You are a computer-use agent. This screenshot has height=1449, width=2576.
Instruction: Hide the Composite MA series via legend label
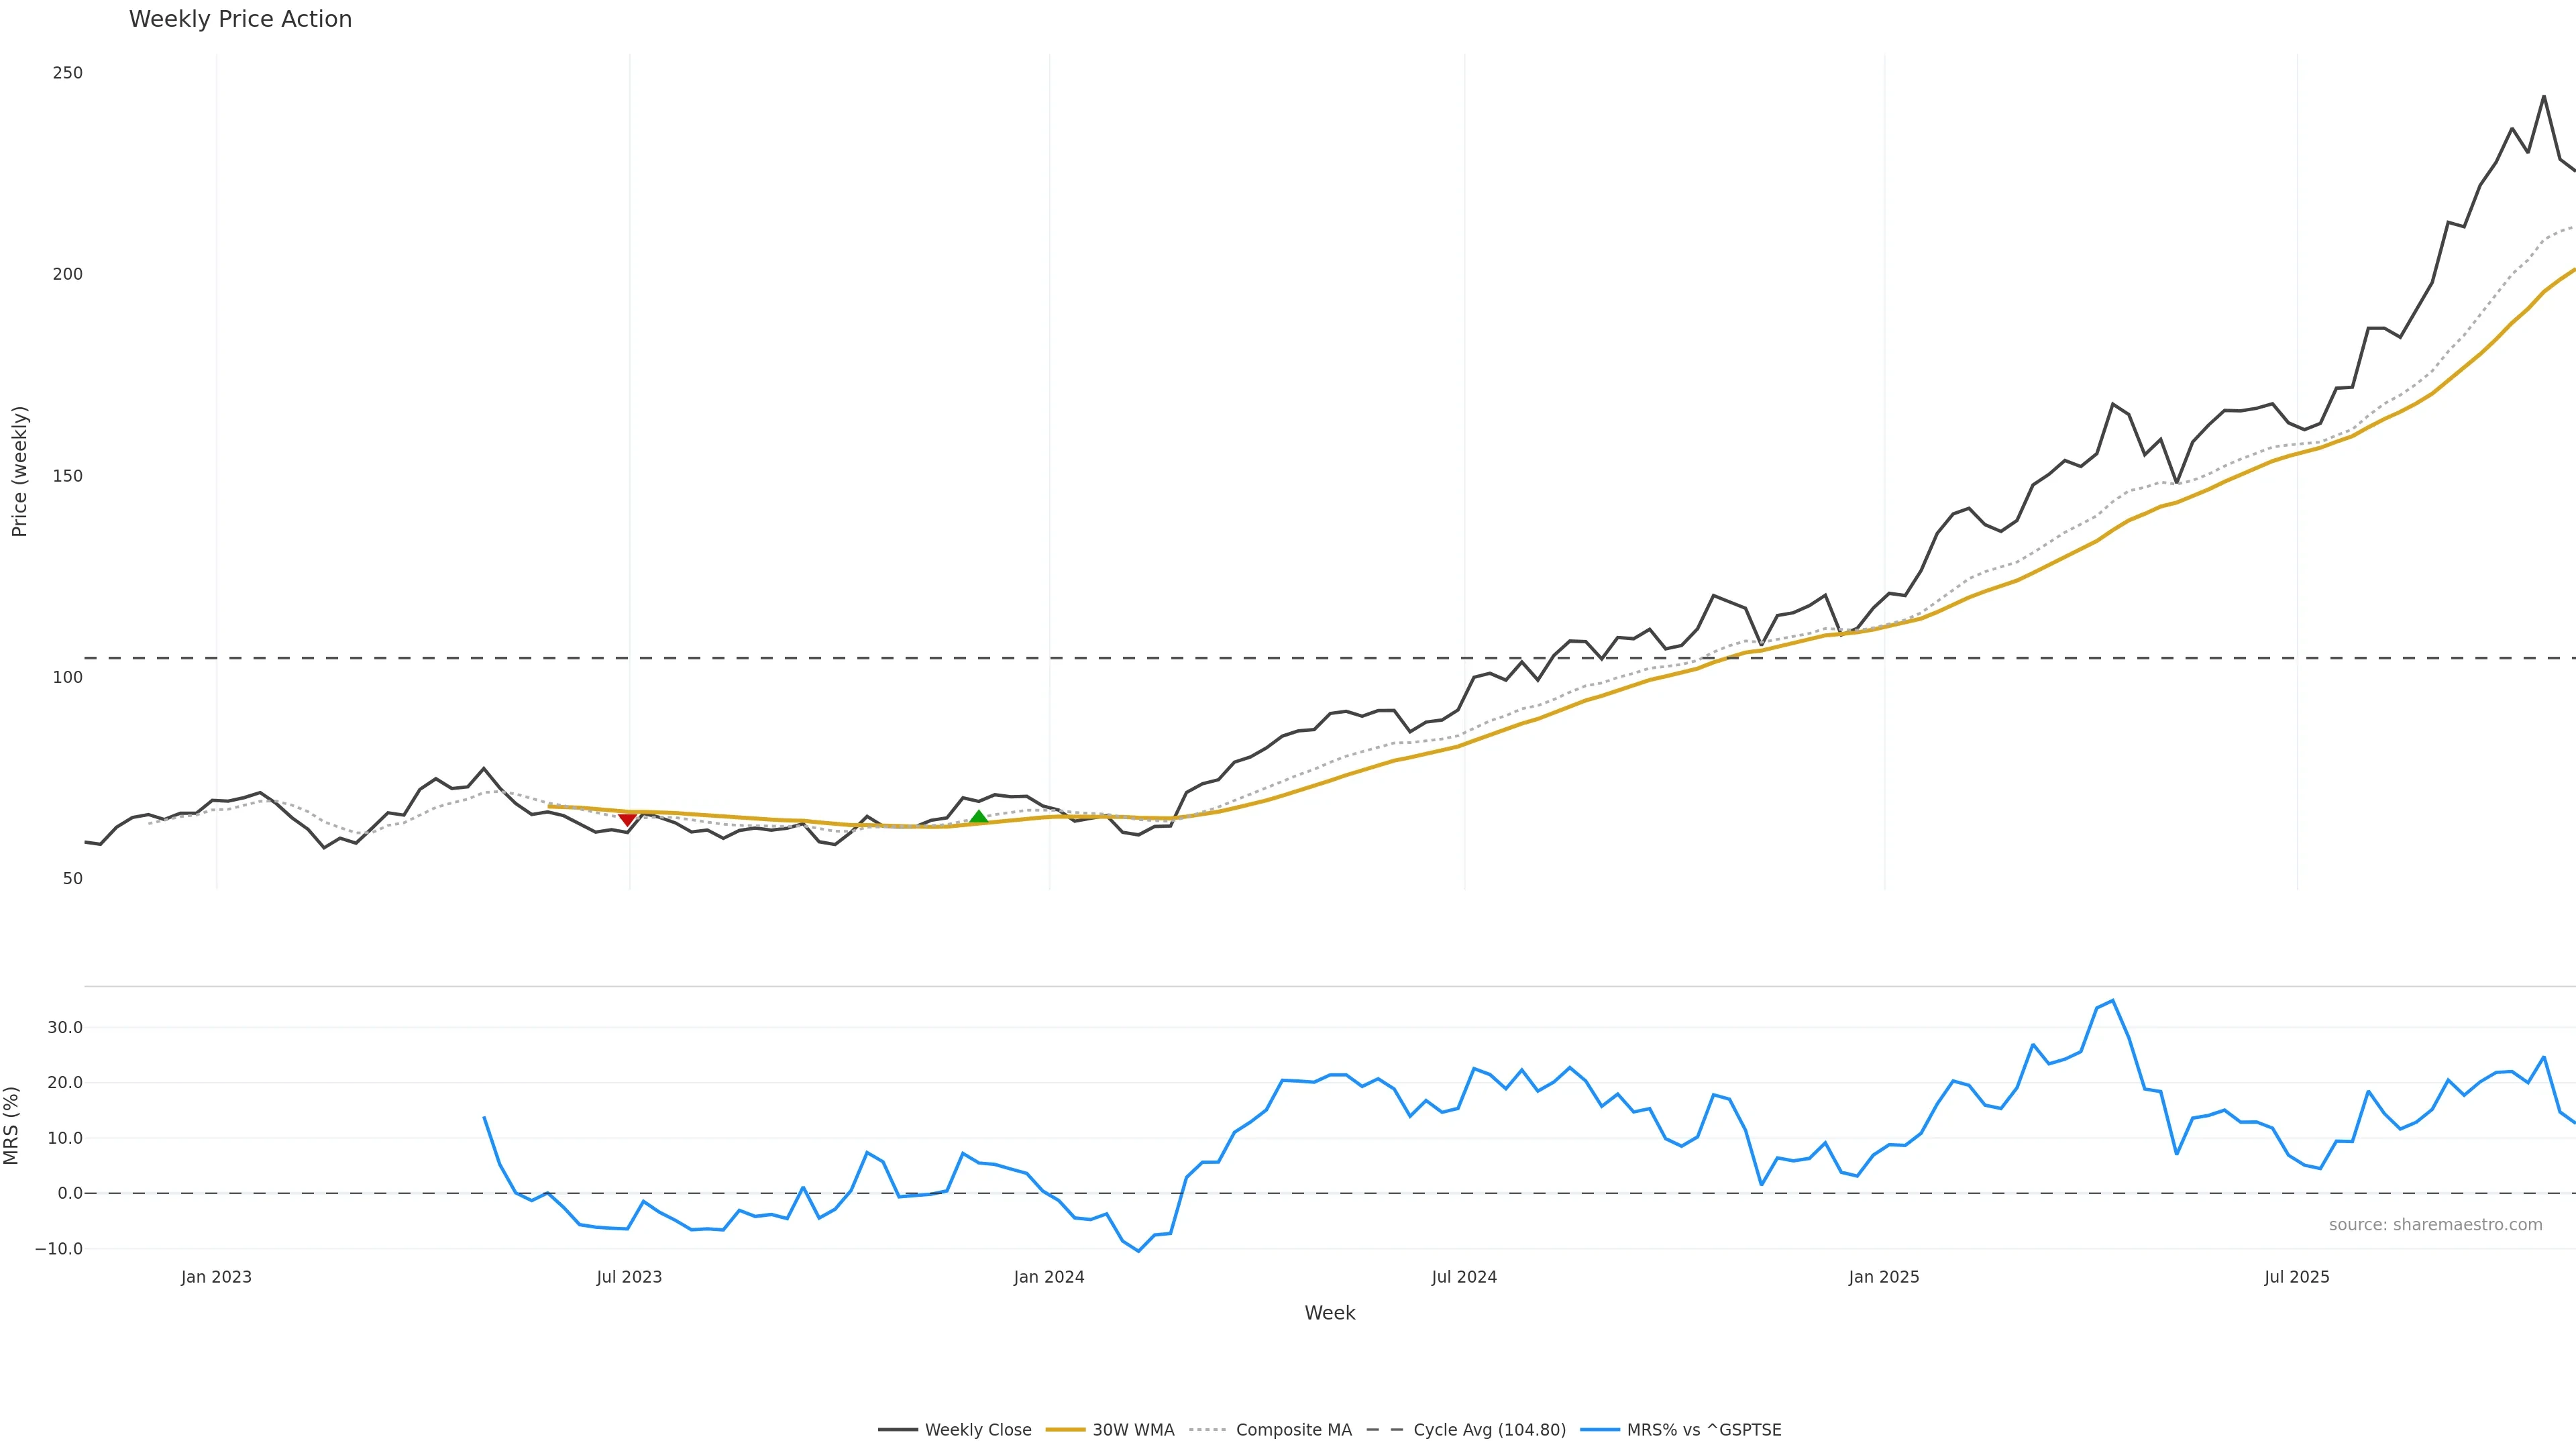pyautogui.click(x=1293, y=1430)
